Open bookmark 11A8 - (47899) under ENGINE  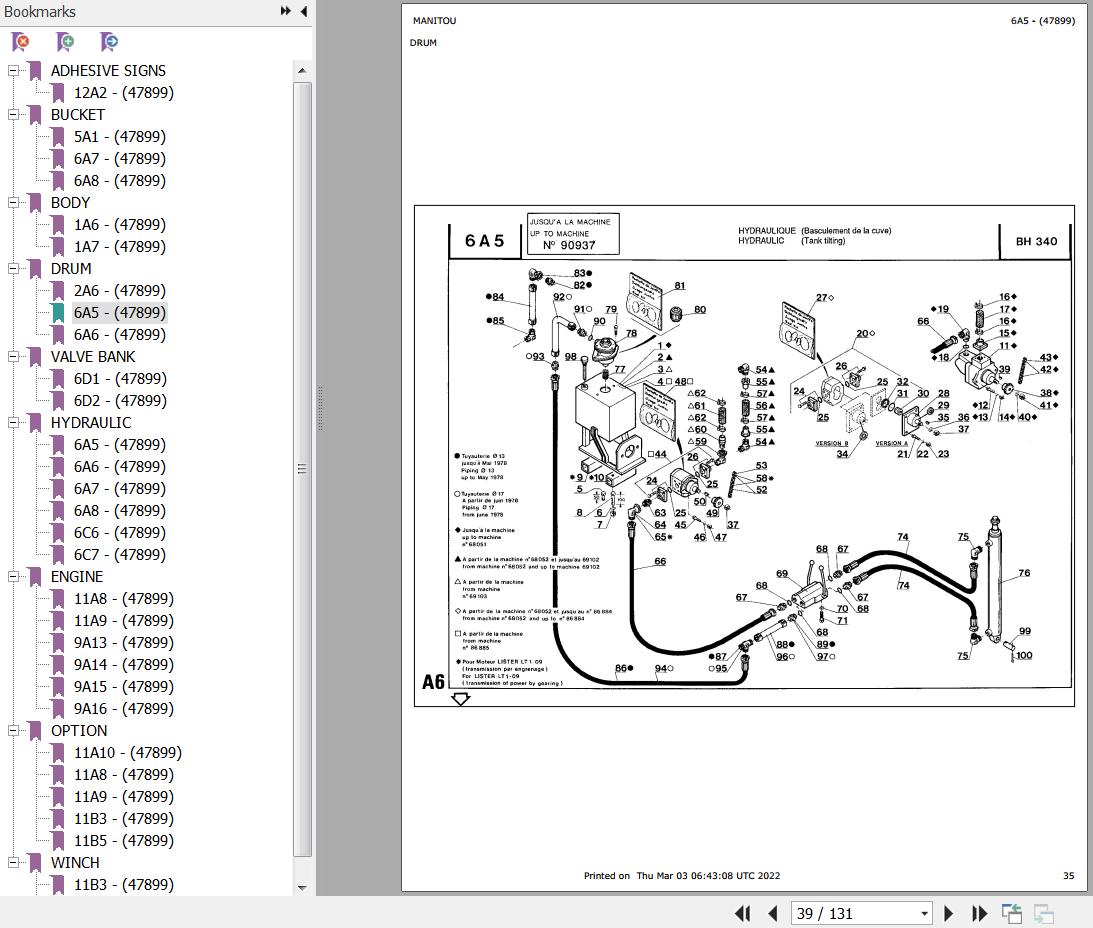point(123,599)
